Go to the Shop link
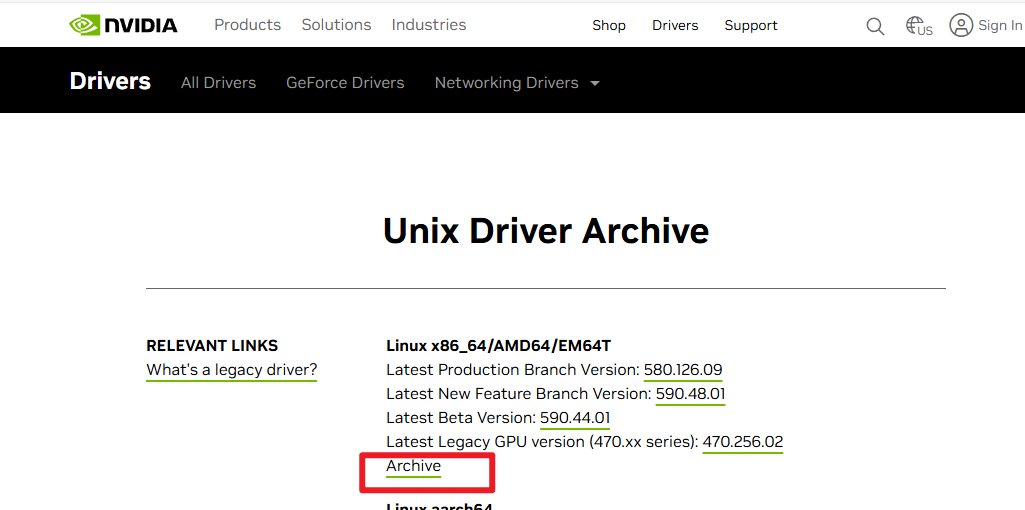This screenshot has width=1025, height=510. point(609,26)
